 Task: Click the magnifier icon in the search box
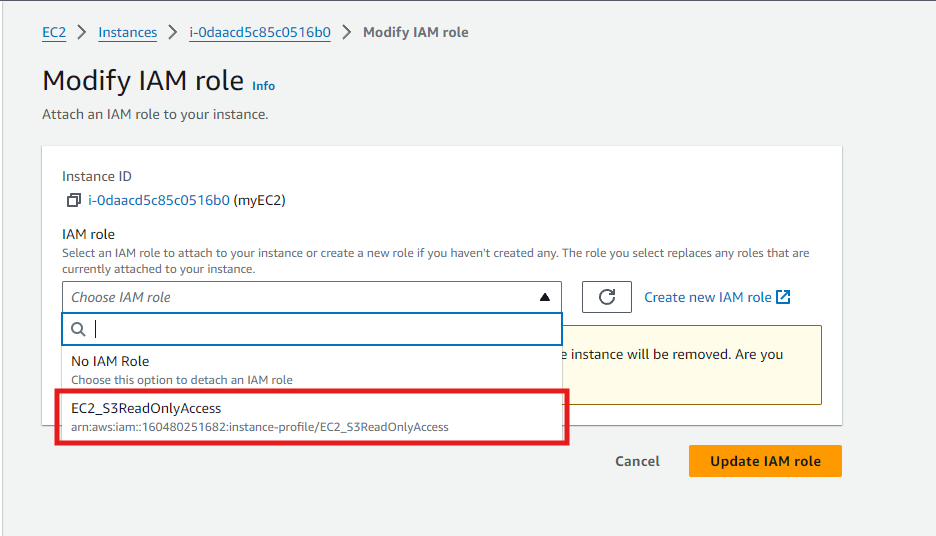click(x=77, y=328)
